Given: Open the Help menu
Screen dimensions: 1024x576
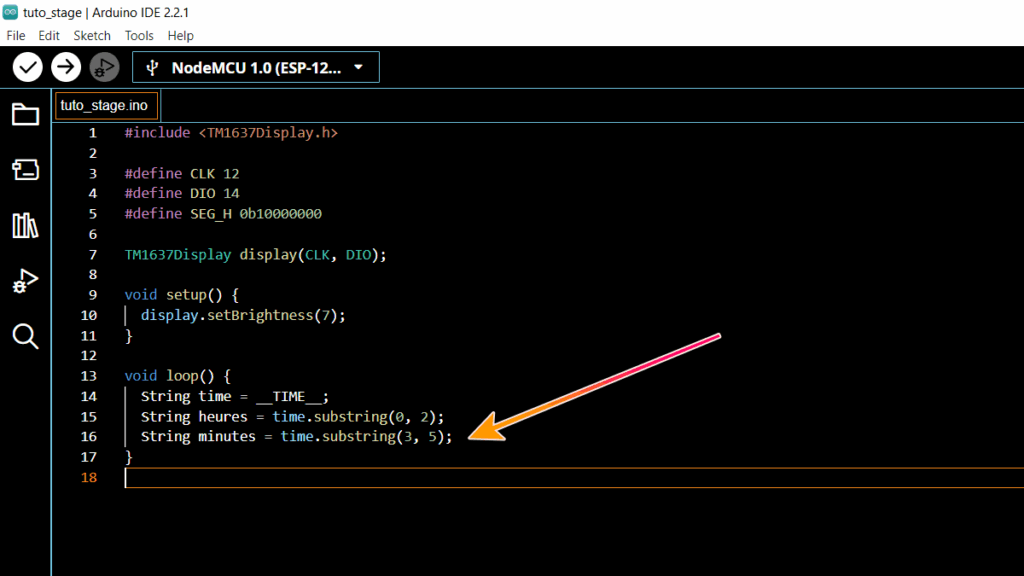Looking at the screenshot, I should tap(180, 36).
